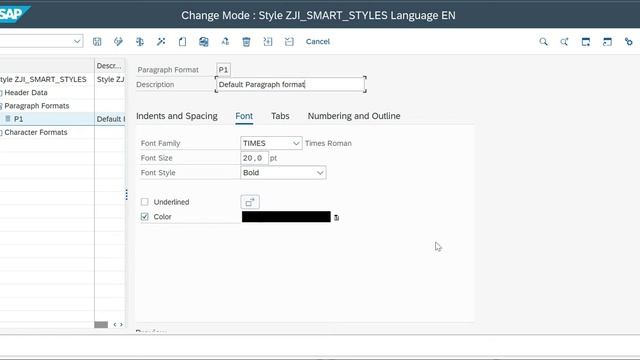The image size is (640, 360).
Task: Click the blank page Create icon
Action: click(x=182, y=42)
